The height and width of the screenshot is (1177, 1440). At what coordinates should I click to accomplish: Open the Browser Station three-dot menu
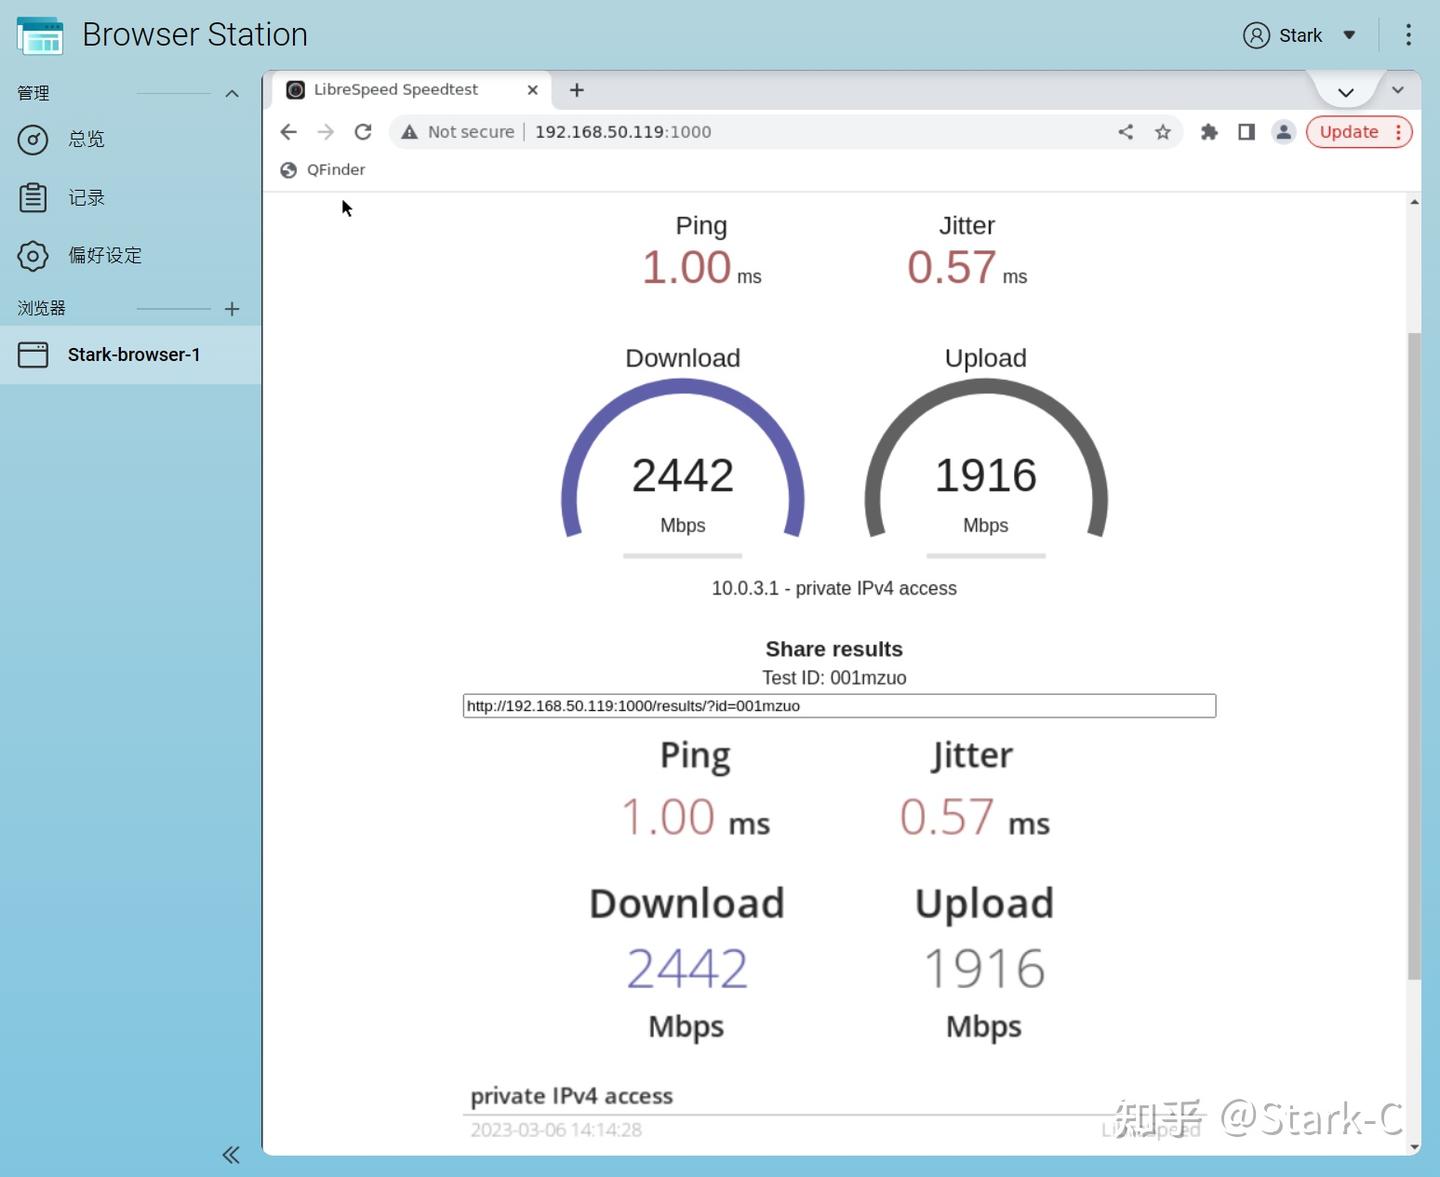coord(1408,35)
